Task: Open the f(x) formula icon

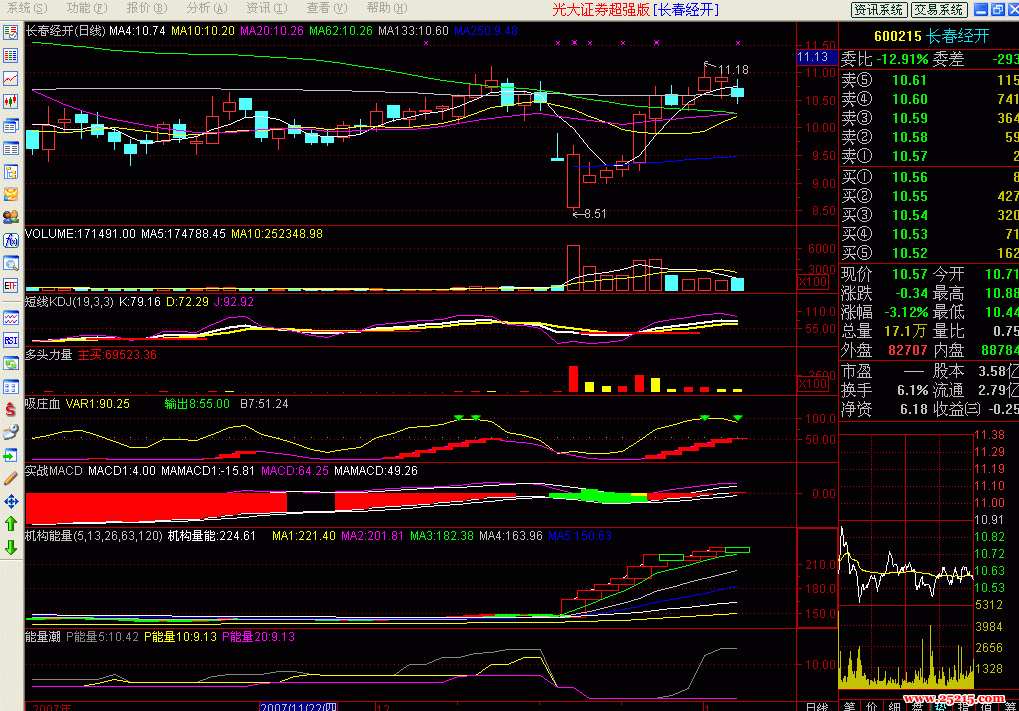Action: point(11,238)
